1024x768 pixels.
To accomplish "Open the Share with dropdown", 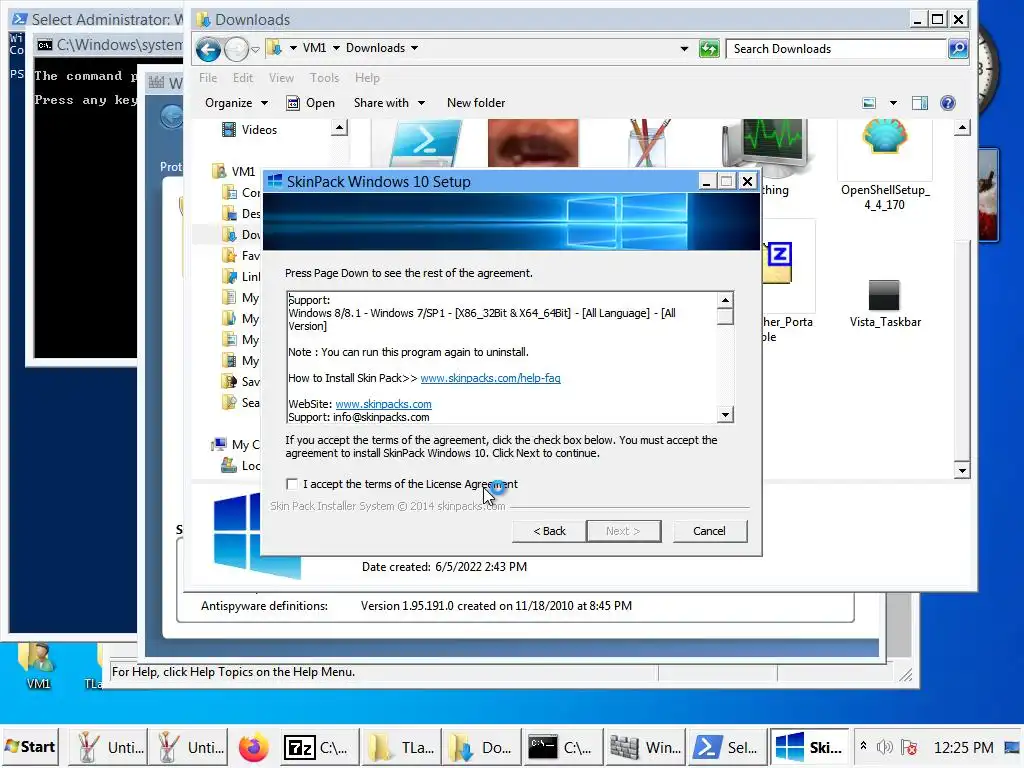I will click(389, 103).
